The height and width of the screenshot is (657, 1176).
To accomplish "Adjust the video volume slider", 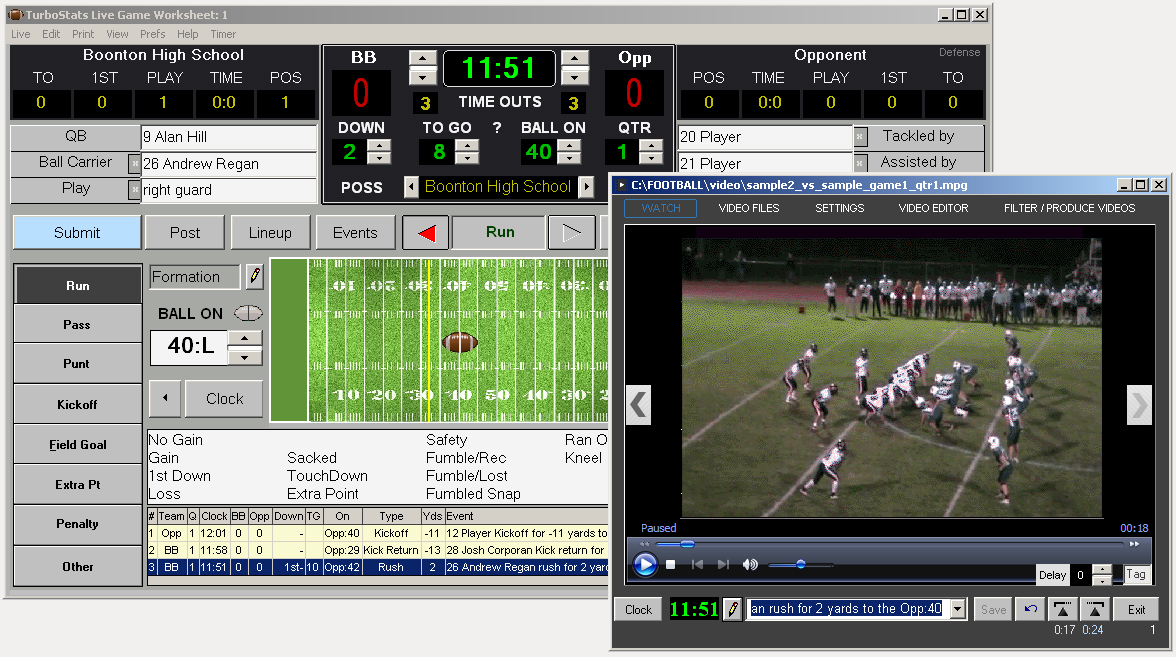I will click(800, 564).
